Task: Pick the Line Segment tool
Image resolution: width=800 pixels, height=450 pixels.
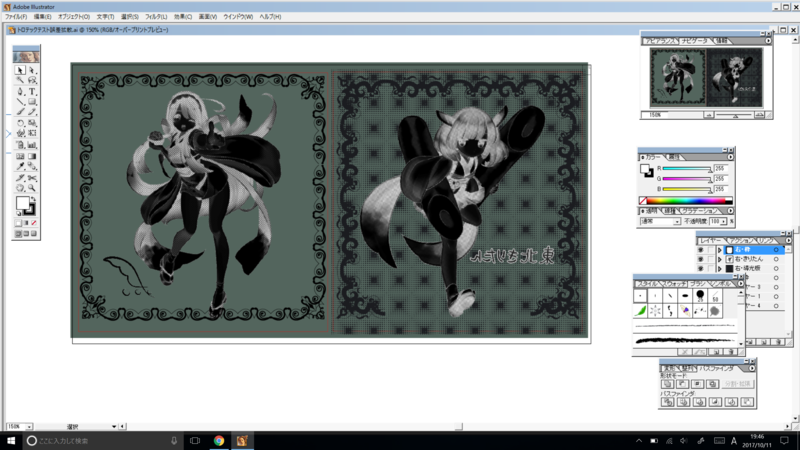Action: coord(20,102)
